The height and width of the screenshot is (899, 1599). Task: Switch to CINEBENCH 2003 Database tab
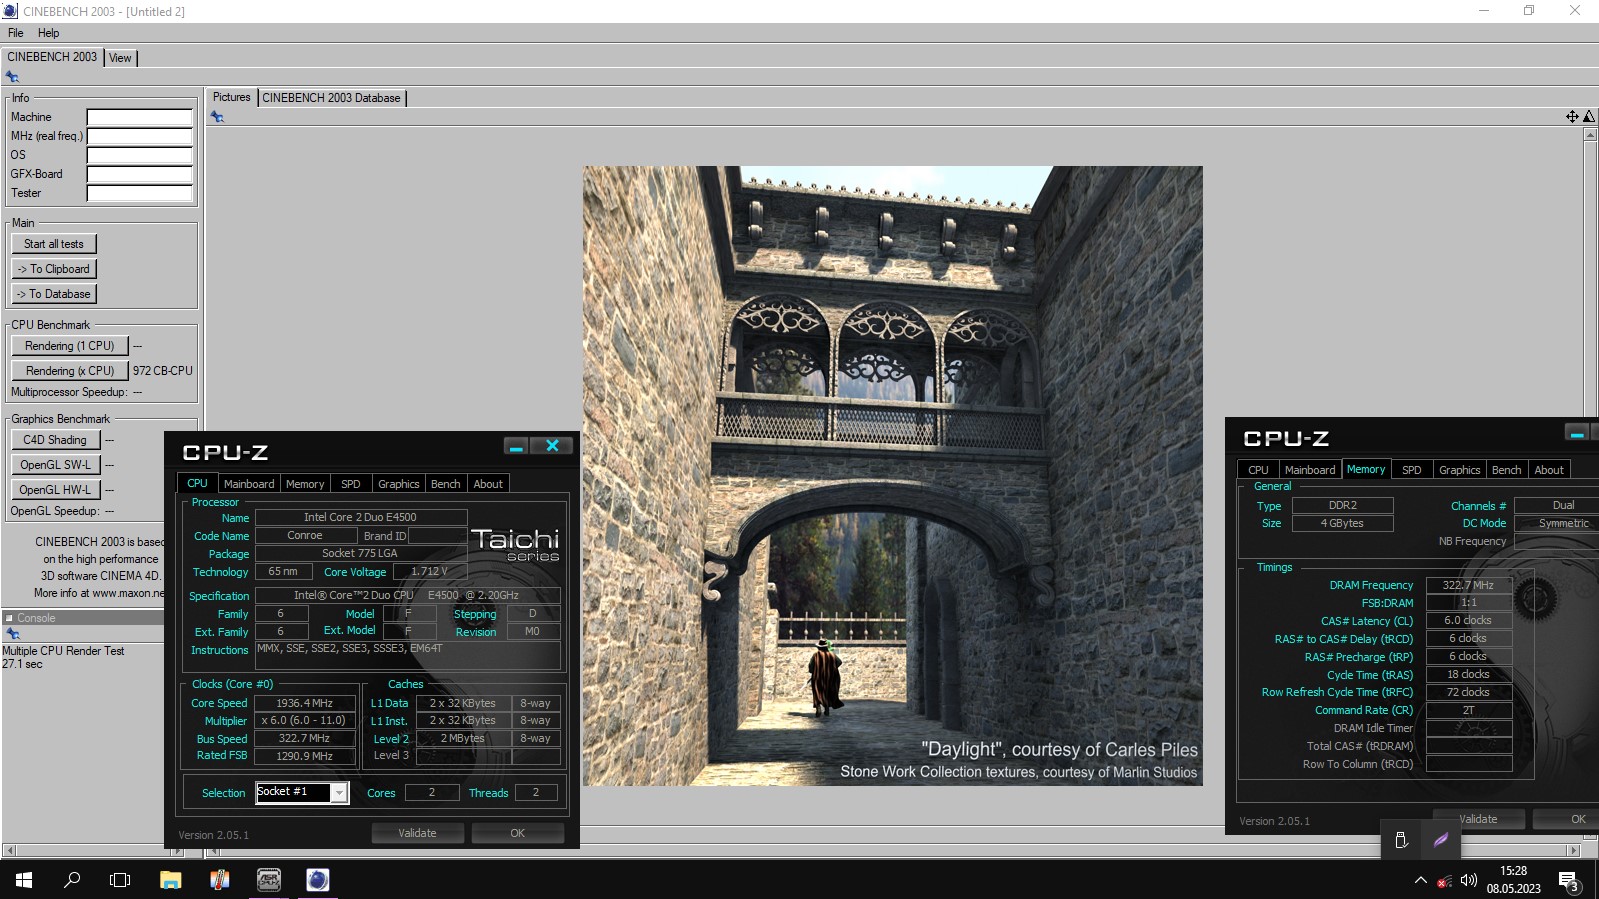pos(332,98)
